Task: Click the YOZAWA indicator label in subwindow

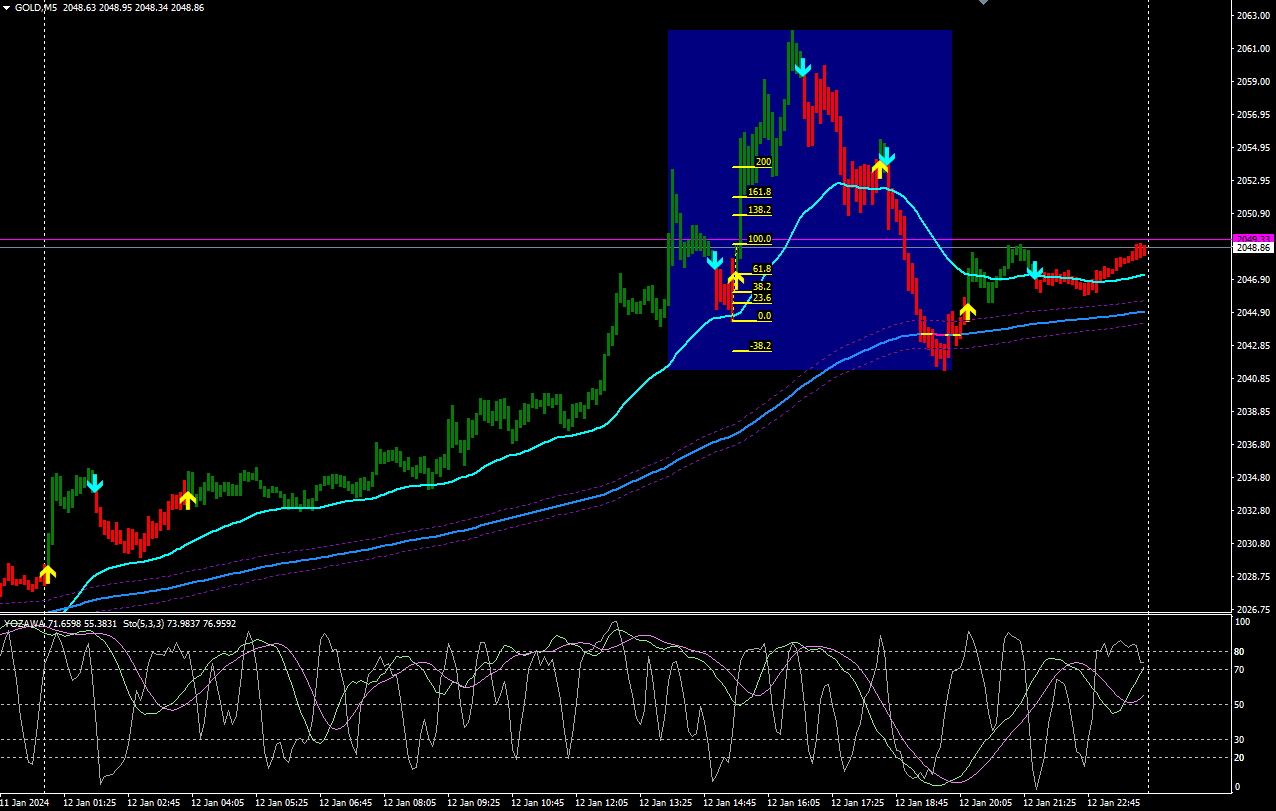Action: 25,623
